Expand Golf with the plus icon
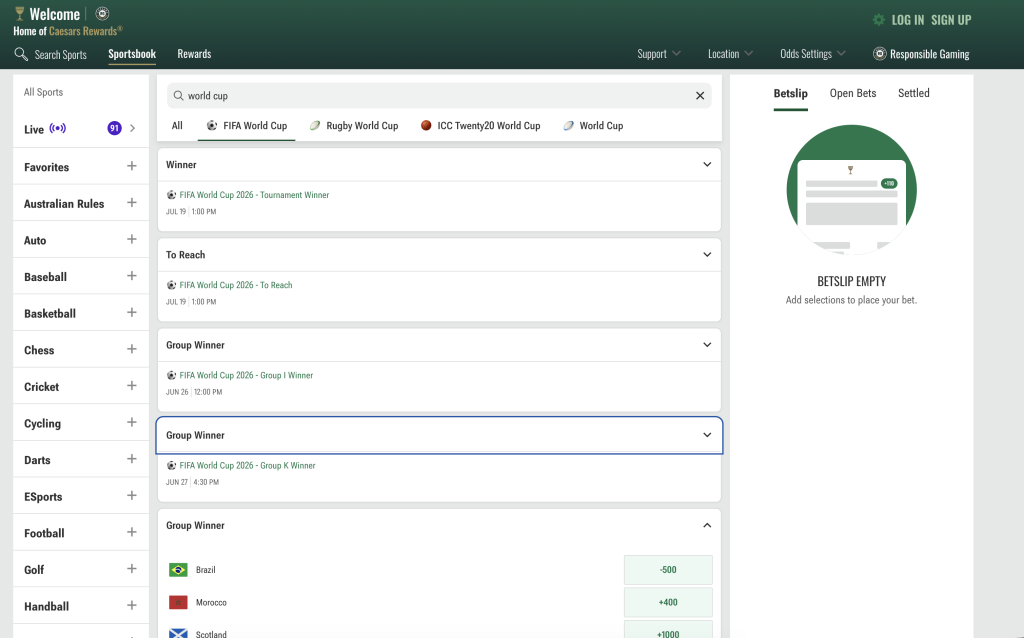The height and width of the screenshot is (638, 1024). 131,568
